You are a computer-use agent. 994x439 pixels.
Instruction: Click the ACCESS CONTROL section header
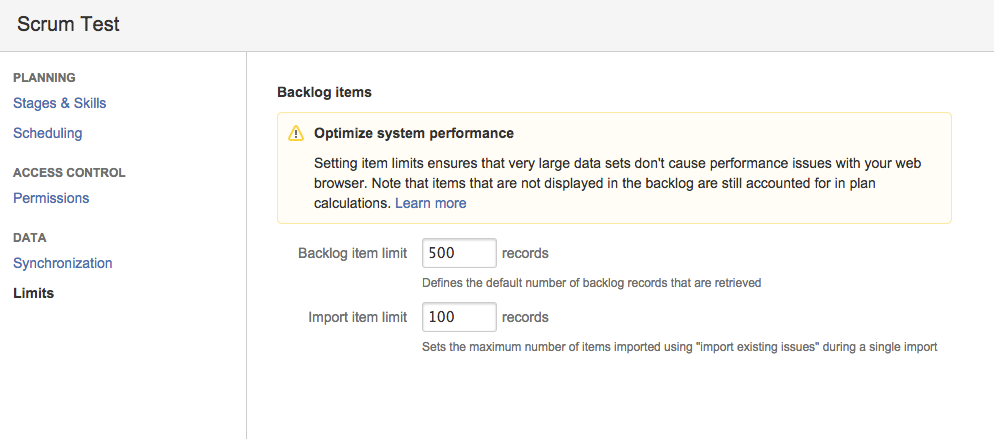point(69,173)
